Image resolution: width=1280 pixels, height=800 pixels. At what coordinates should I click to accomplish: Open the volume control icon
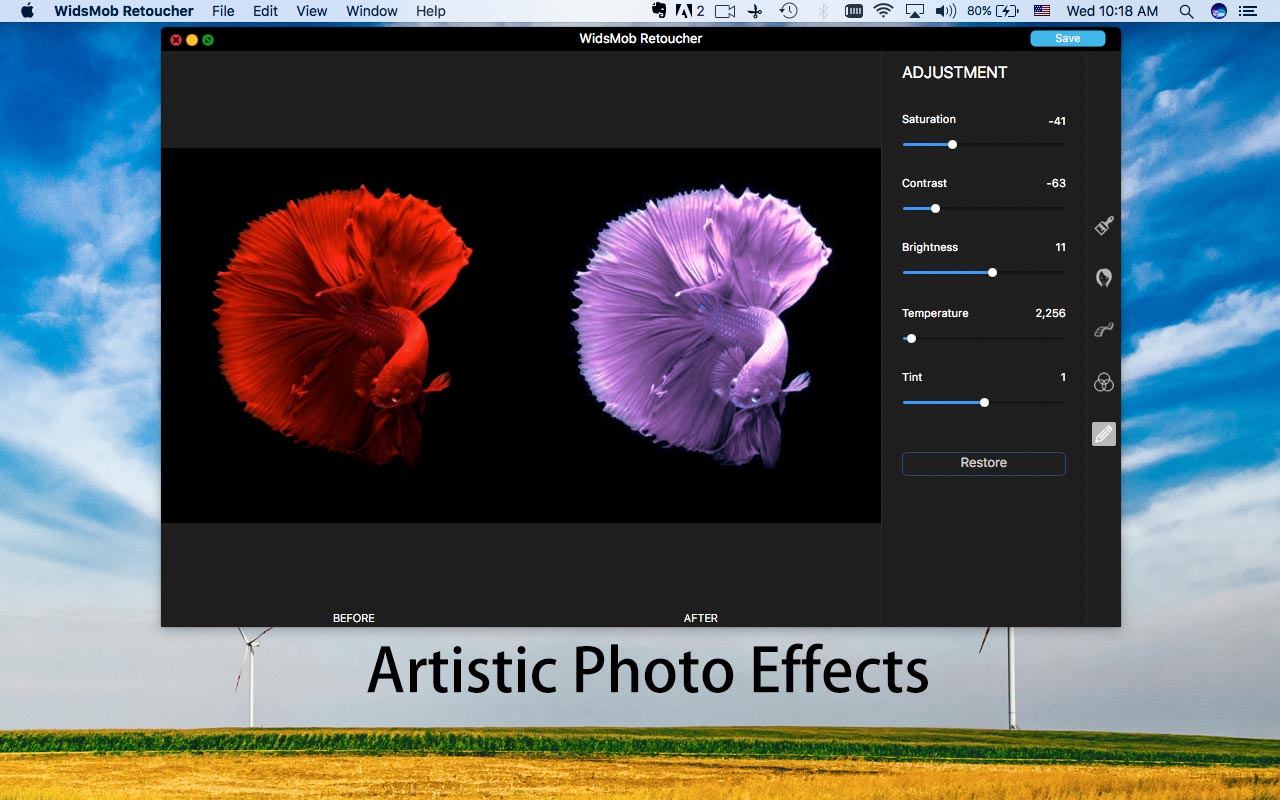[945, 11]
